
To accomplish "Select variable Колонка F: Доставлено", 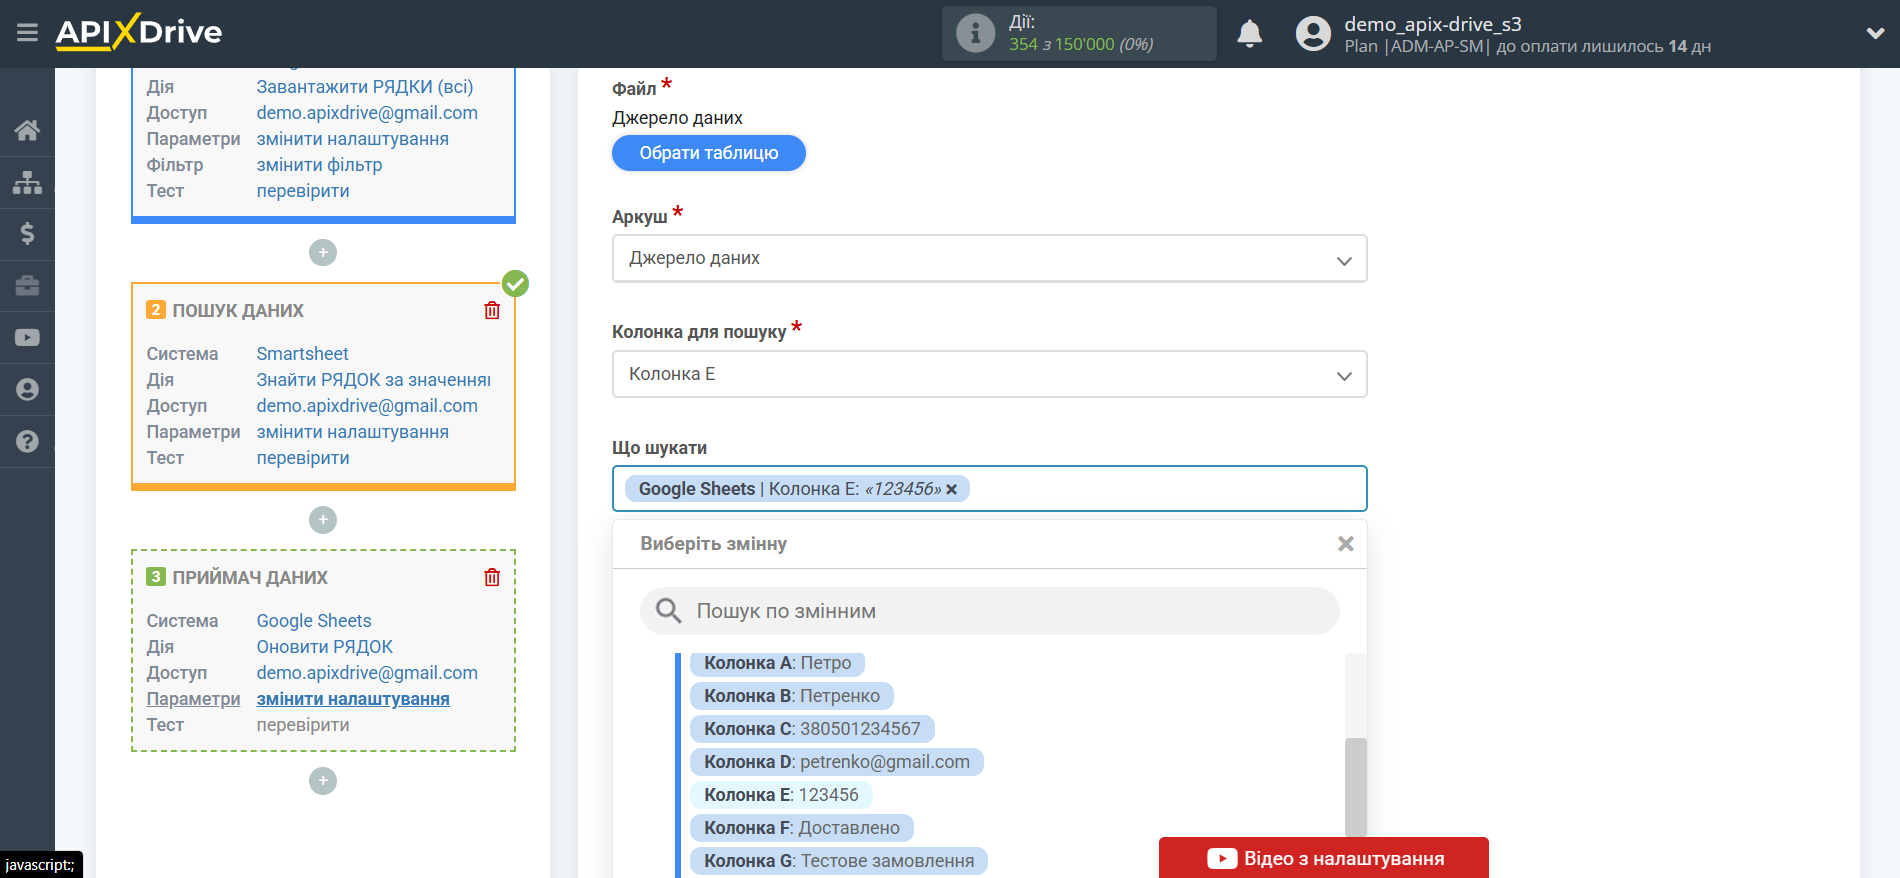I will coord(802,828).
